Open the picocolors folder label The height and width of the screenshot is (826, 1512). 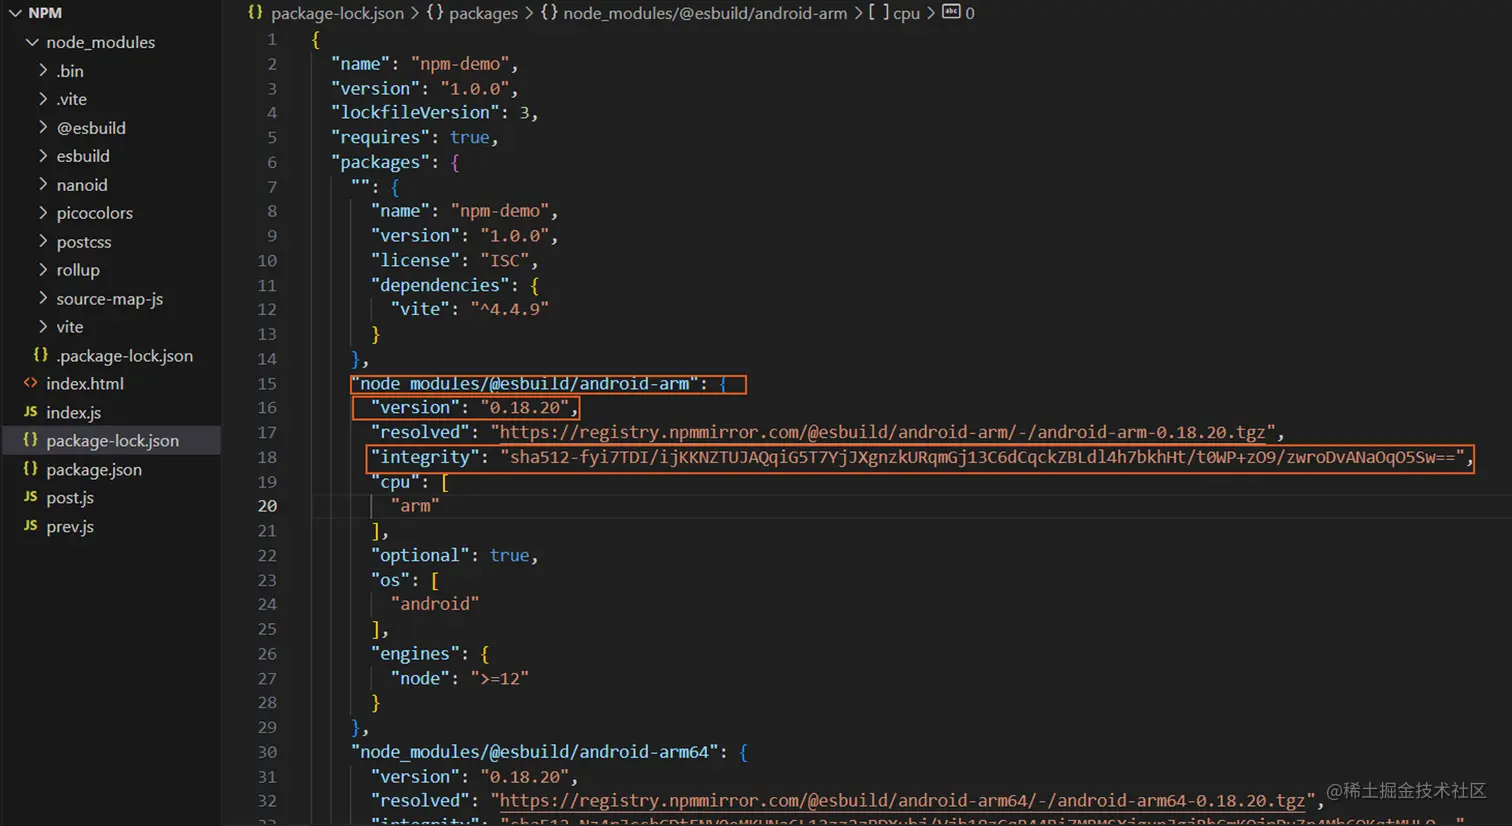[x=94, y=213]
